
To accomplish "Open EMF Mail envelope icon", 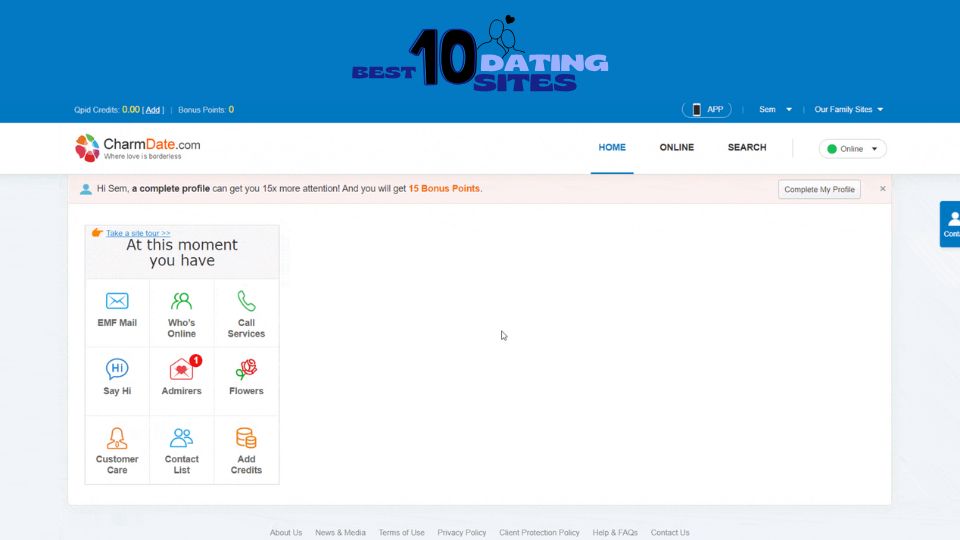I will coord(117,301).
